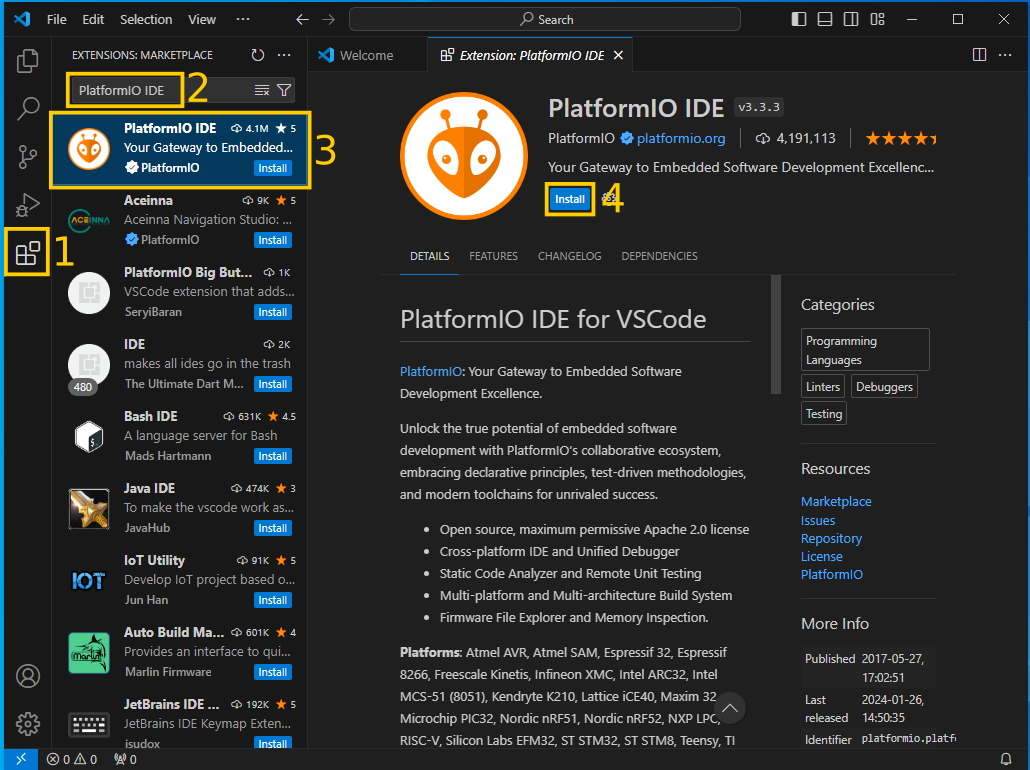Select the PlatformIO Big Buttons extension entry
1030x770 pixels.
pyautogui.click(x=181, y=292)
